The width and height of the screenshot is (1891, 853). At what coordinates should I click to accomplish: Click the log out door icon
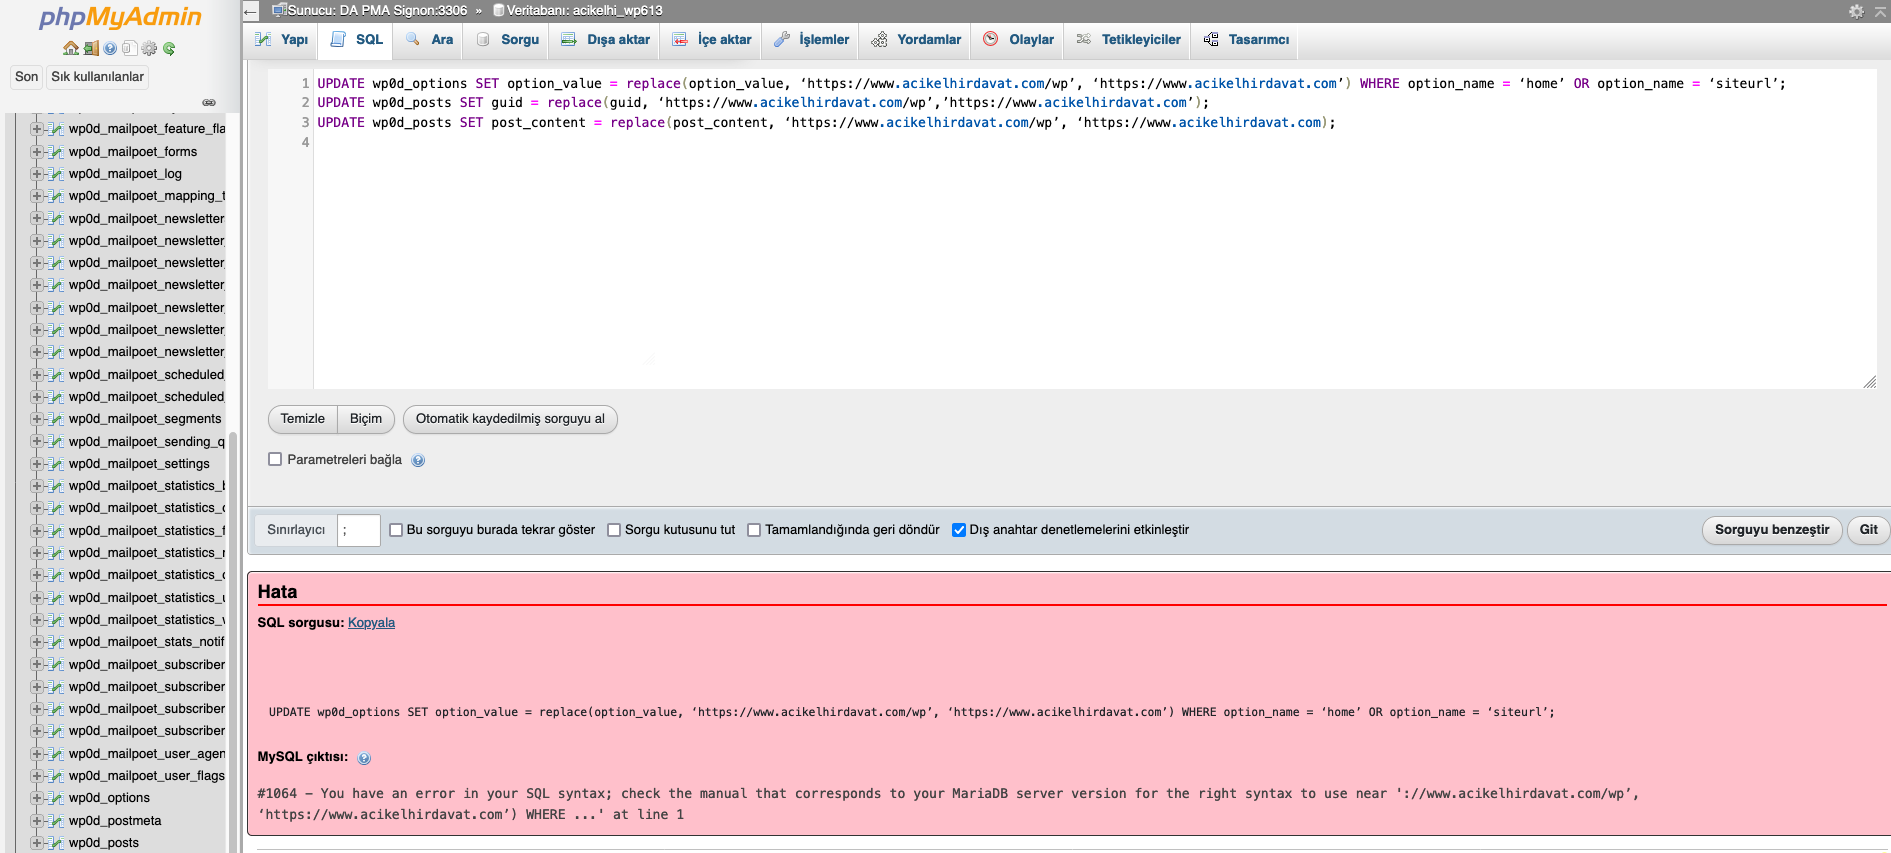coord(91,48)
